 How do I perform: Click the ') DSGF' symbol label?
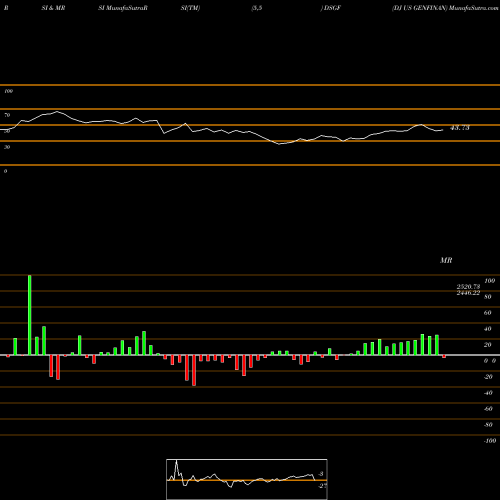[x=331, y=8]
